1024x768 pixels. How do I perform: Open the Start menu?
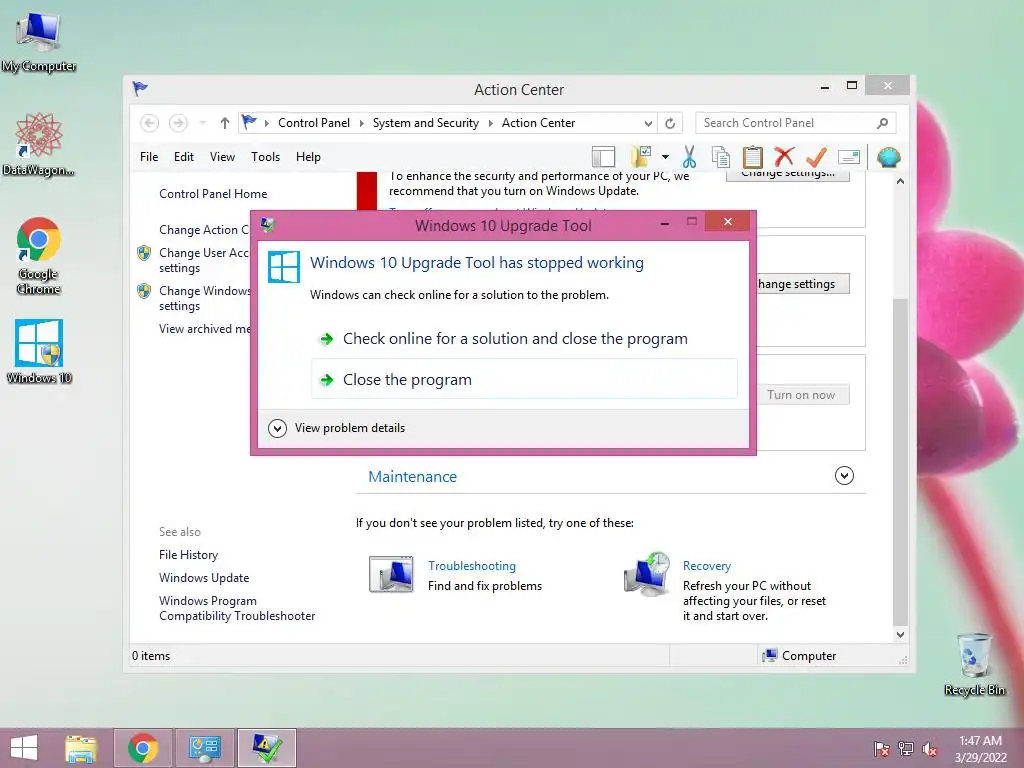(x=24, y=748)
